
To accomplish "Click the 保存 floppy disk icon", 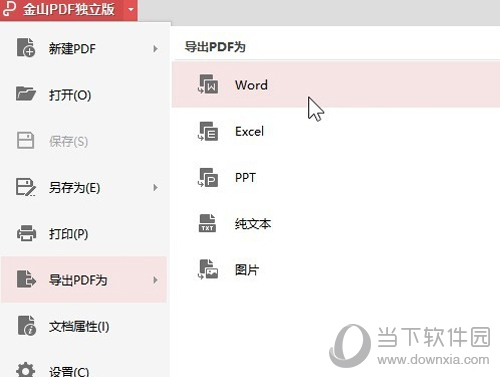I will pyautogui.click(x=25, y=140).
